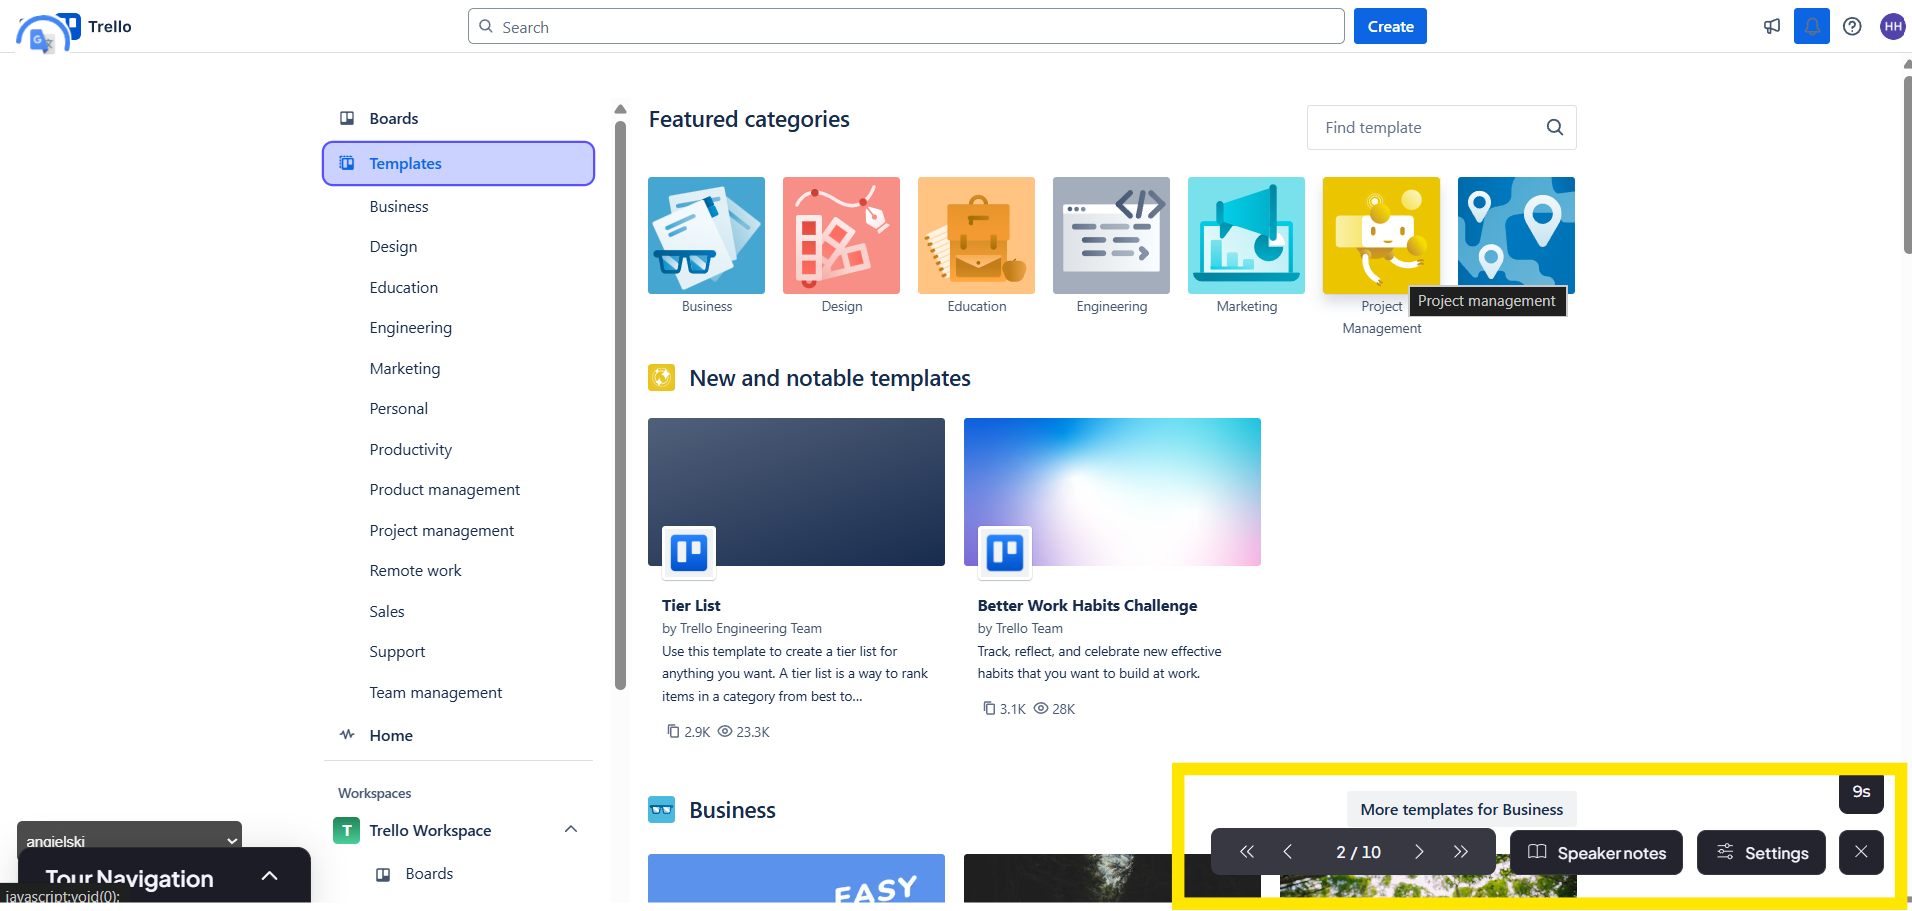The height and width of the screenshot is (911, 1912).
Task: Open Boards under Trello Workspace
Action: (429, 873)
